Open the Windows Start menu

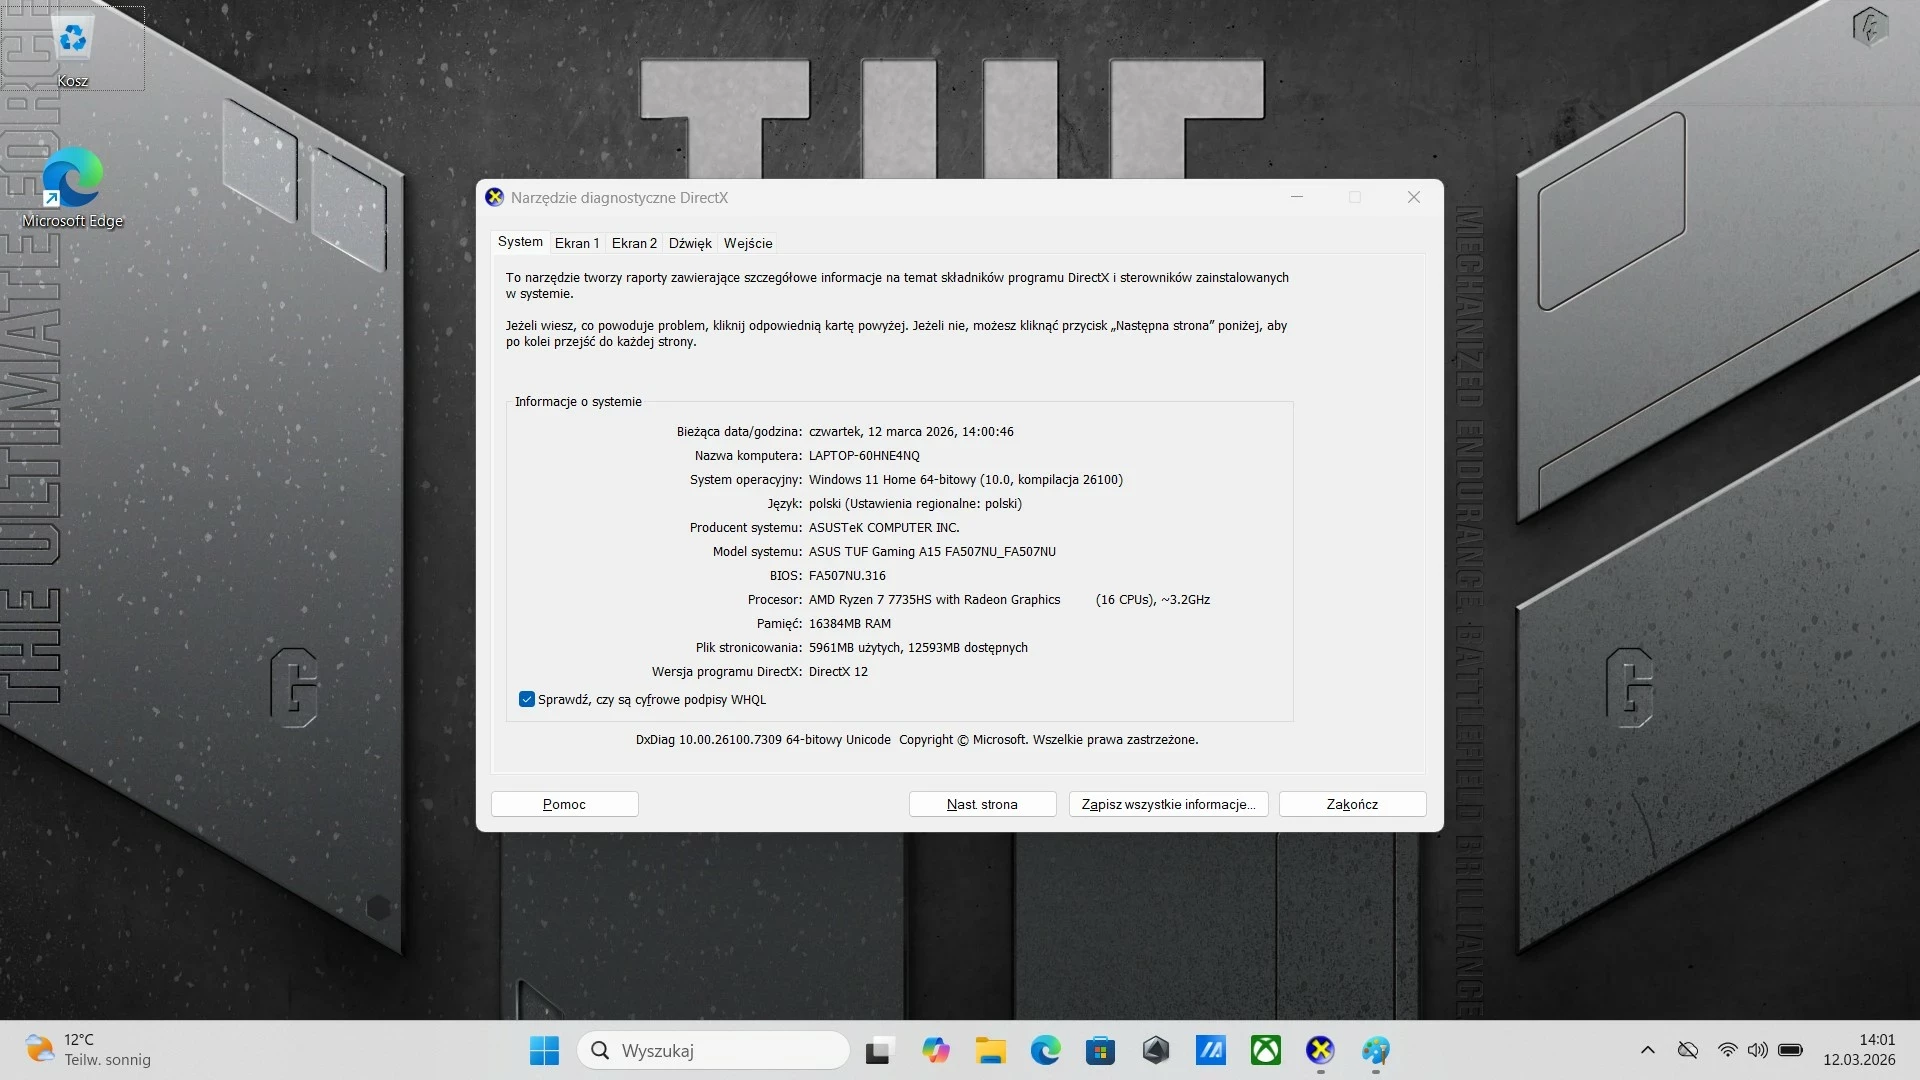[544, 1051]
